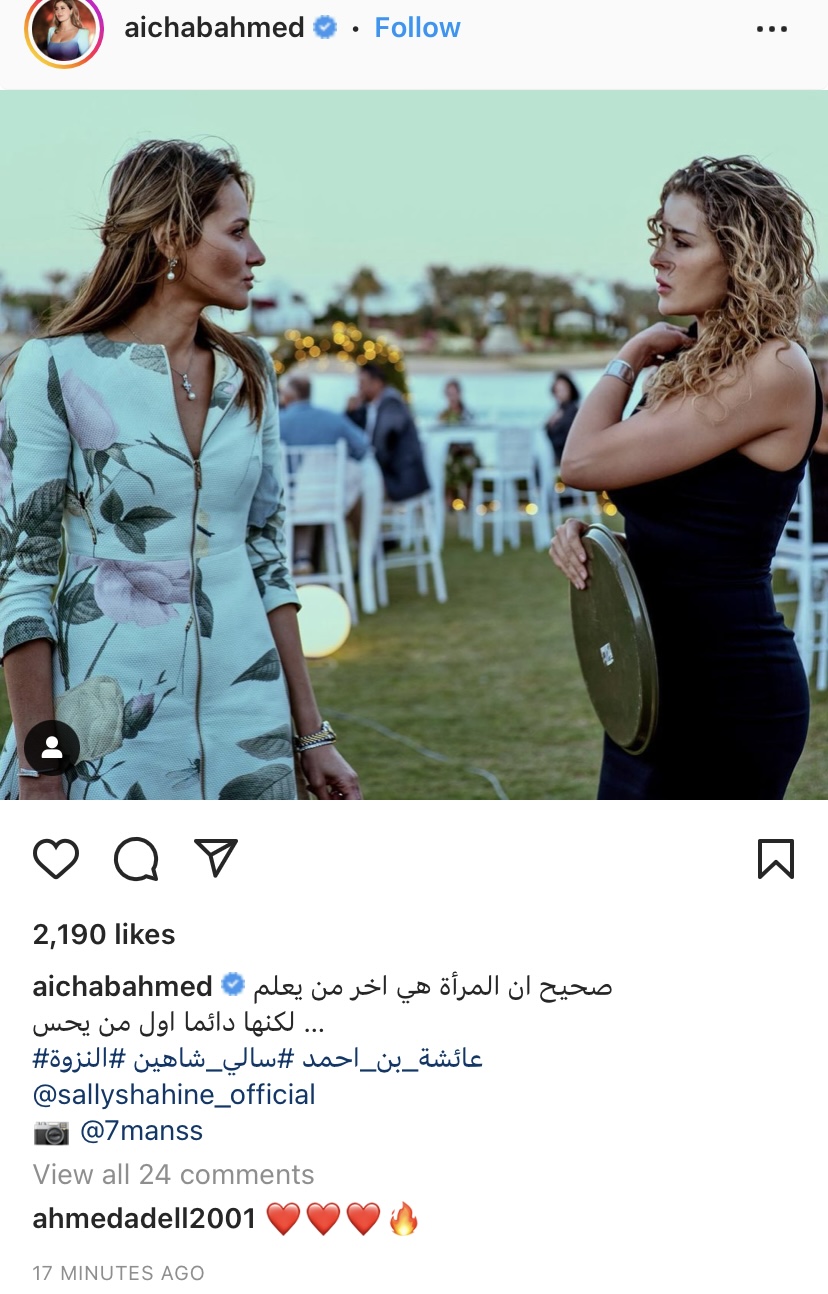This screenshot has width=828, height=1294.
Task: Show tagged people icon on photo
Action: tap(52, 747)
